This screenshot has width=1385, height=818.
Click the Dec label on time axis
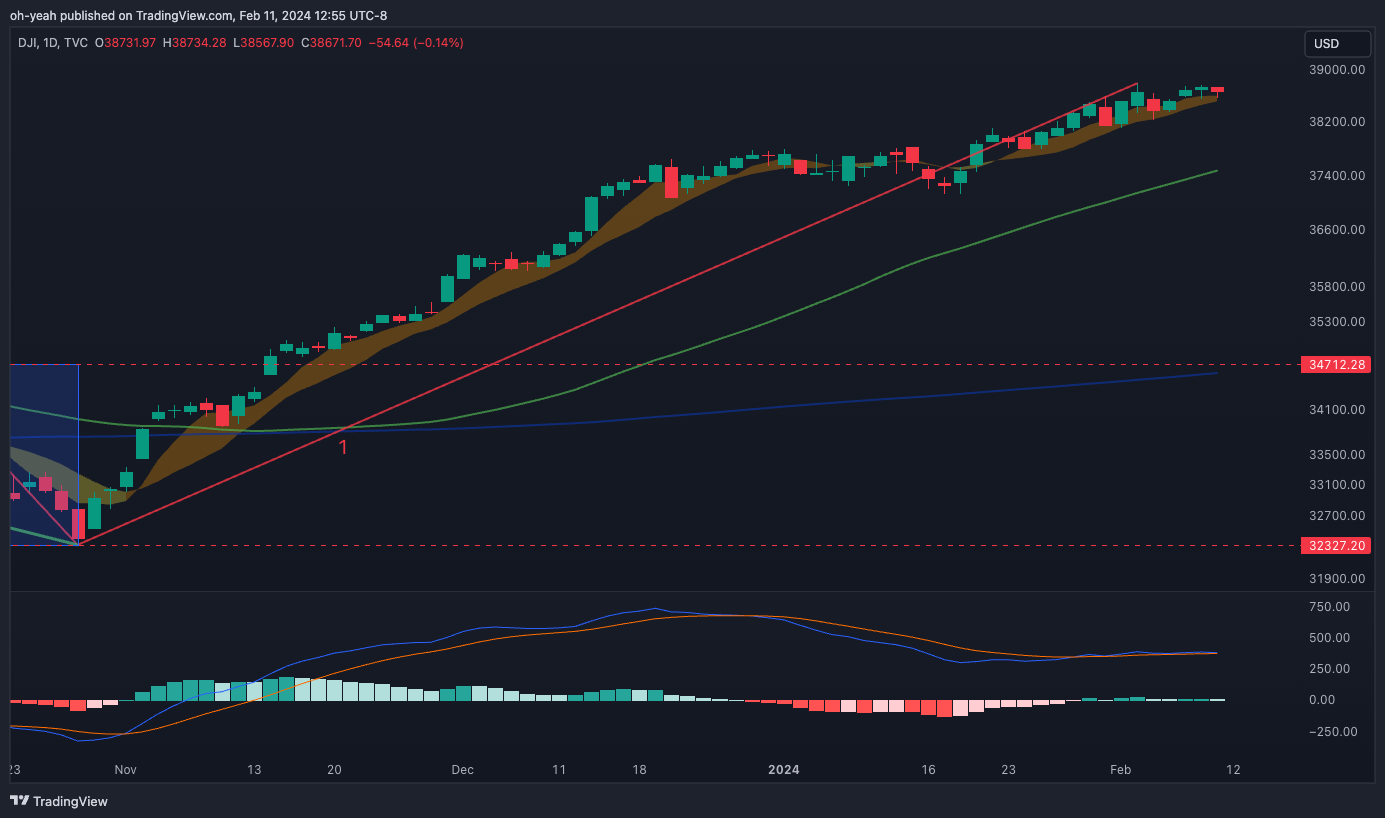point(462,770)
